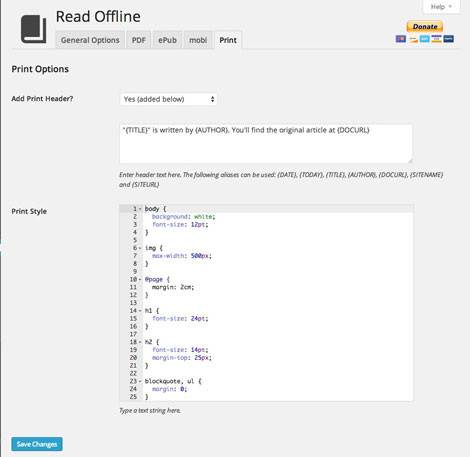Click the Read Offline book icon
The height and width of the screenshot is (457, 470).
[x=33, y=29]
